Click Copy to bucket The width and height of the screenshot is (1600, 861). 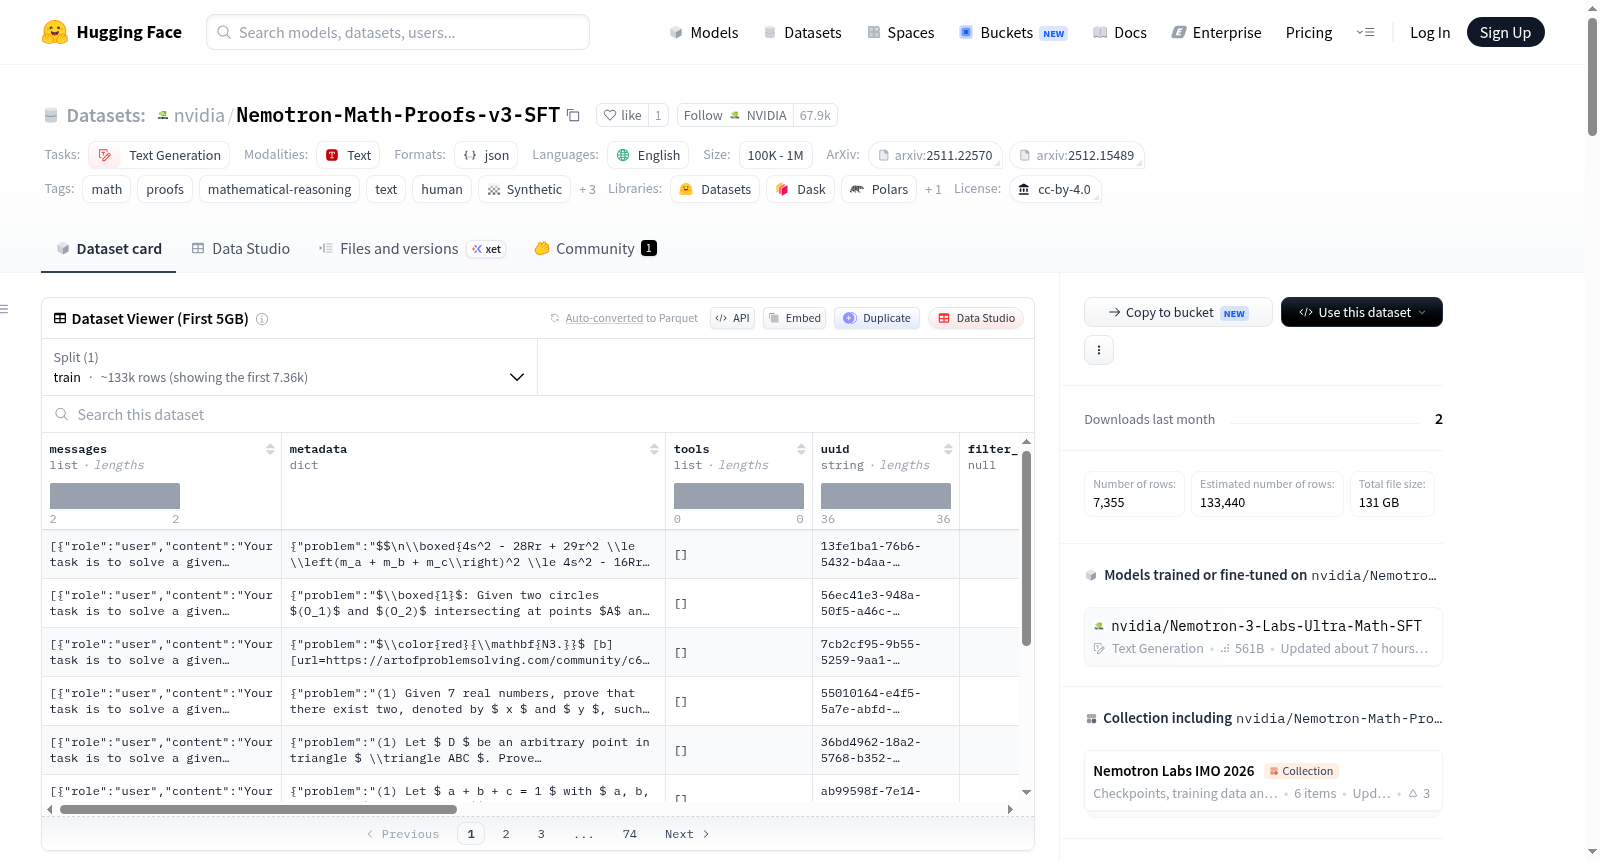point(1178,312)
